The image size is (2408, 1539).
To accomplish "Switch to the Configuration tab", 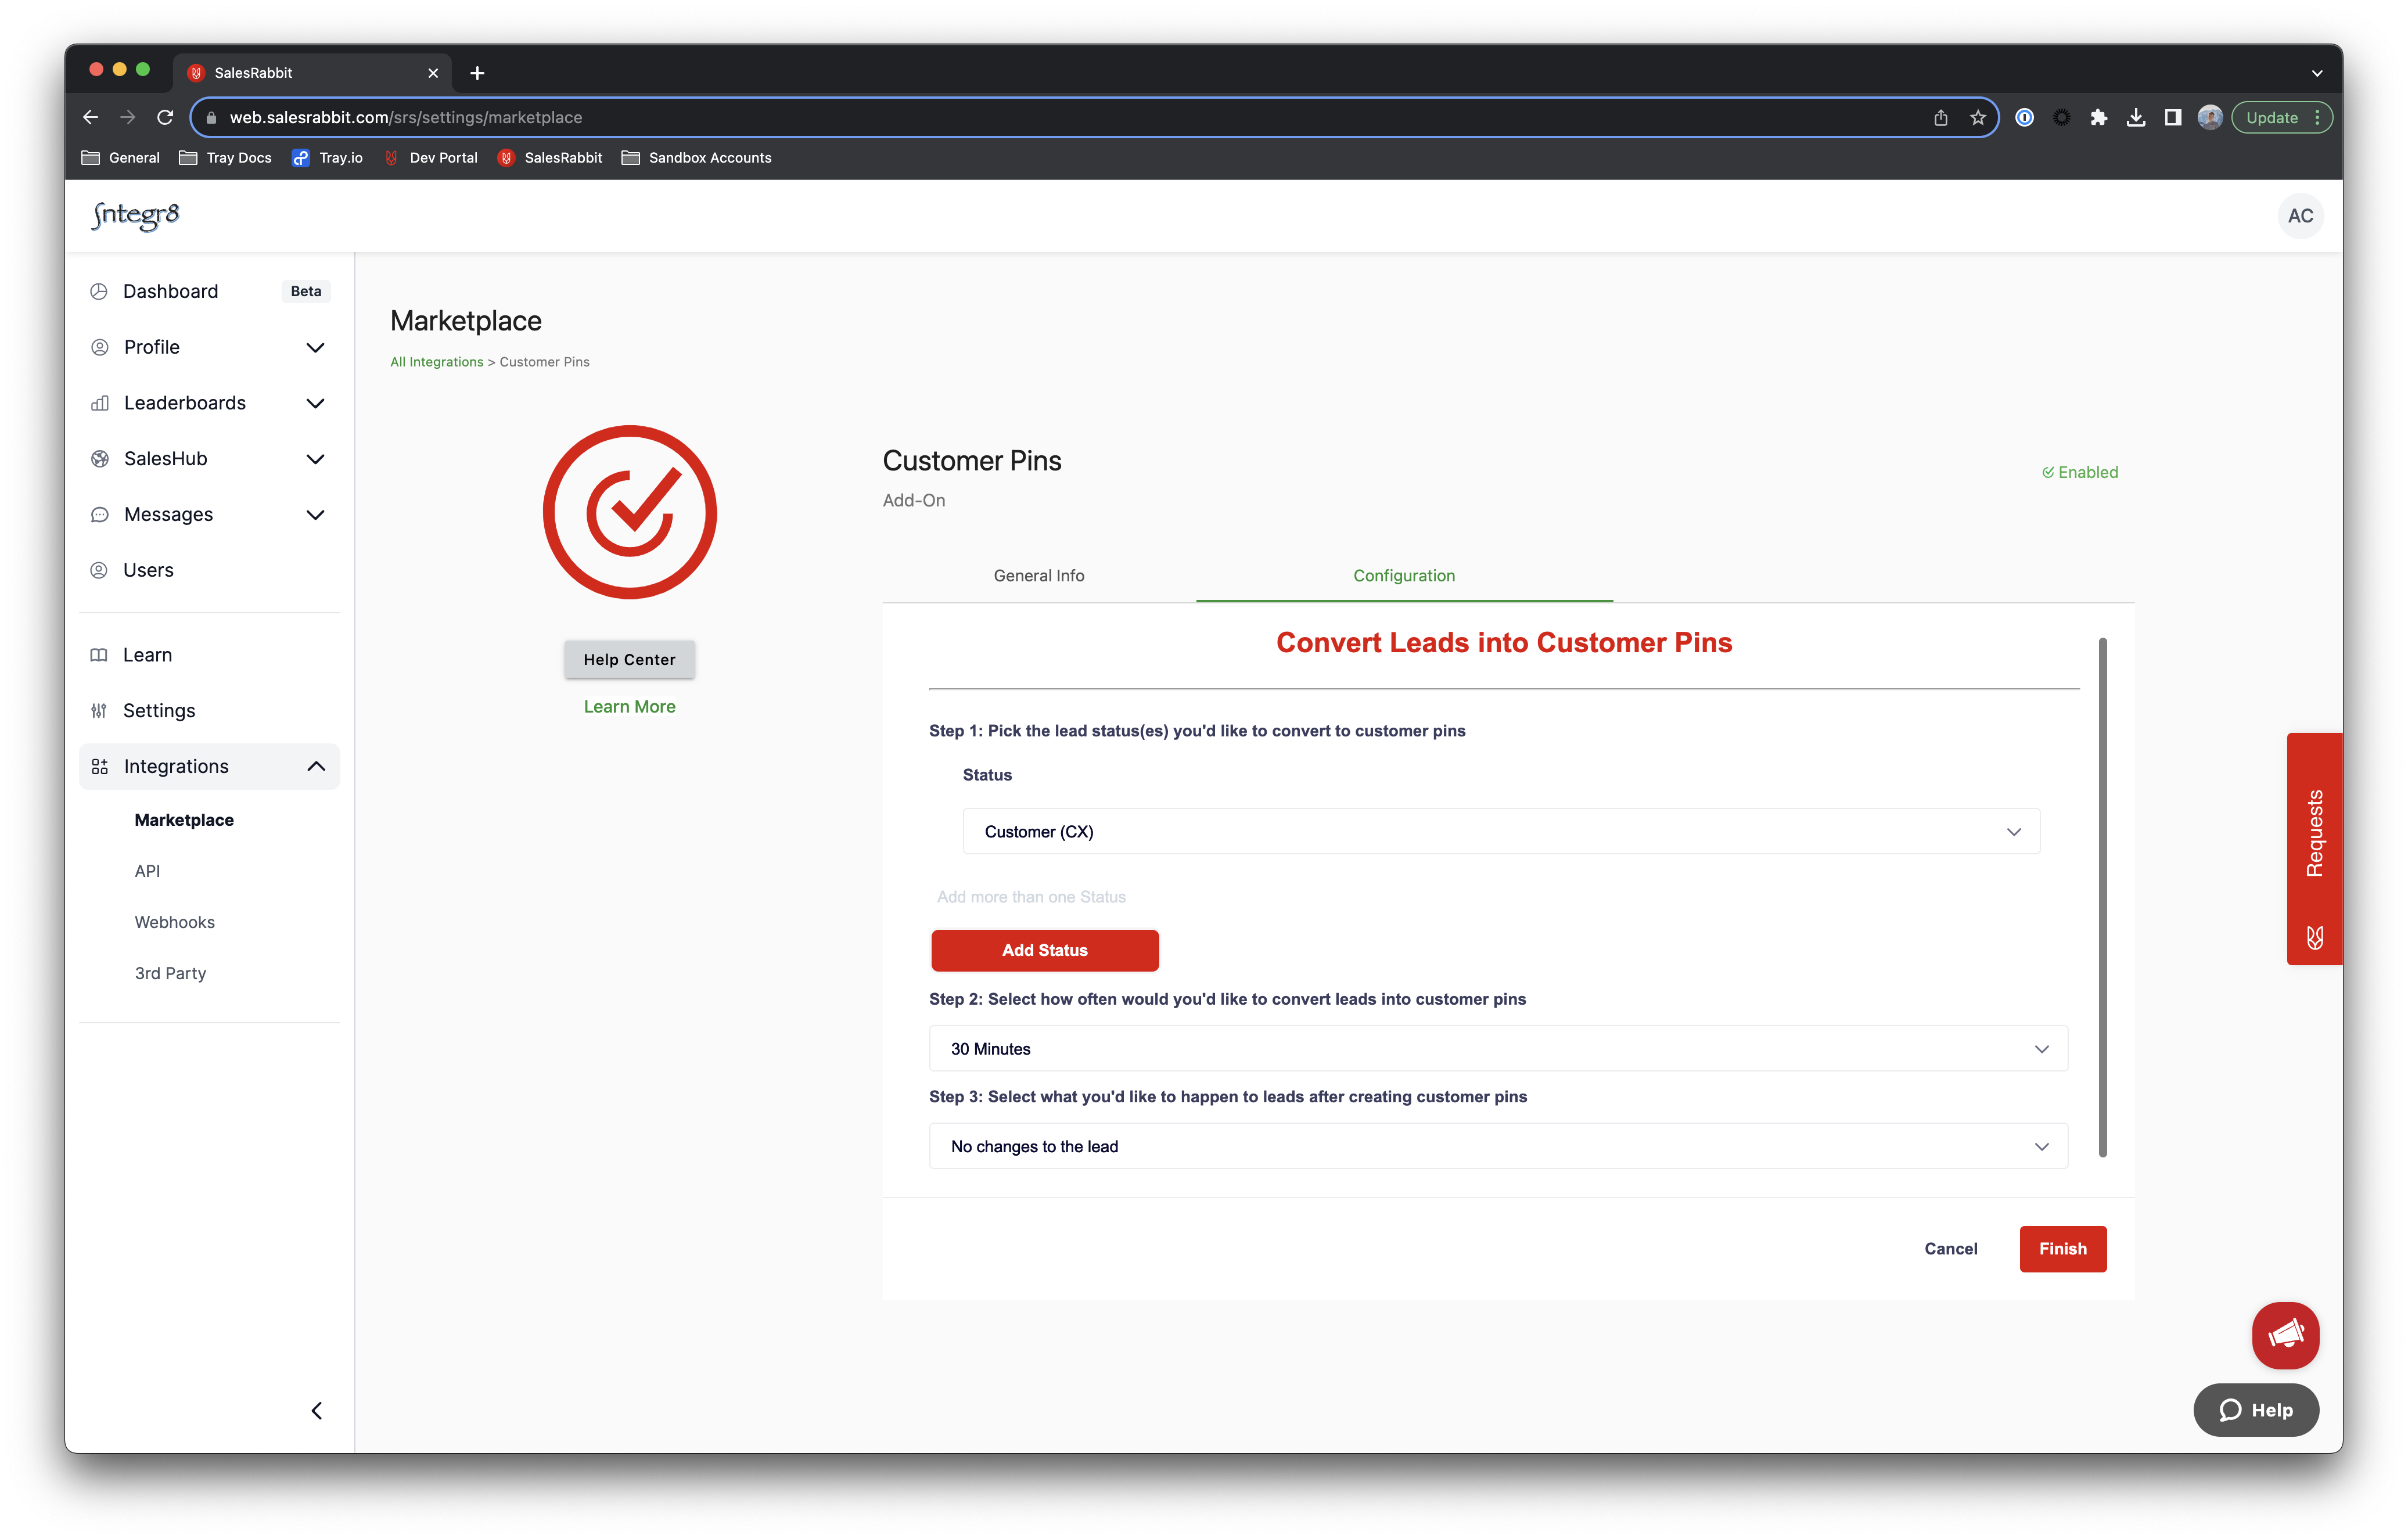I will coord(1404,576).
